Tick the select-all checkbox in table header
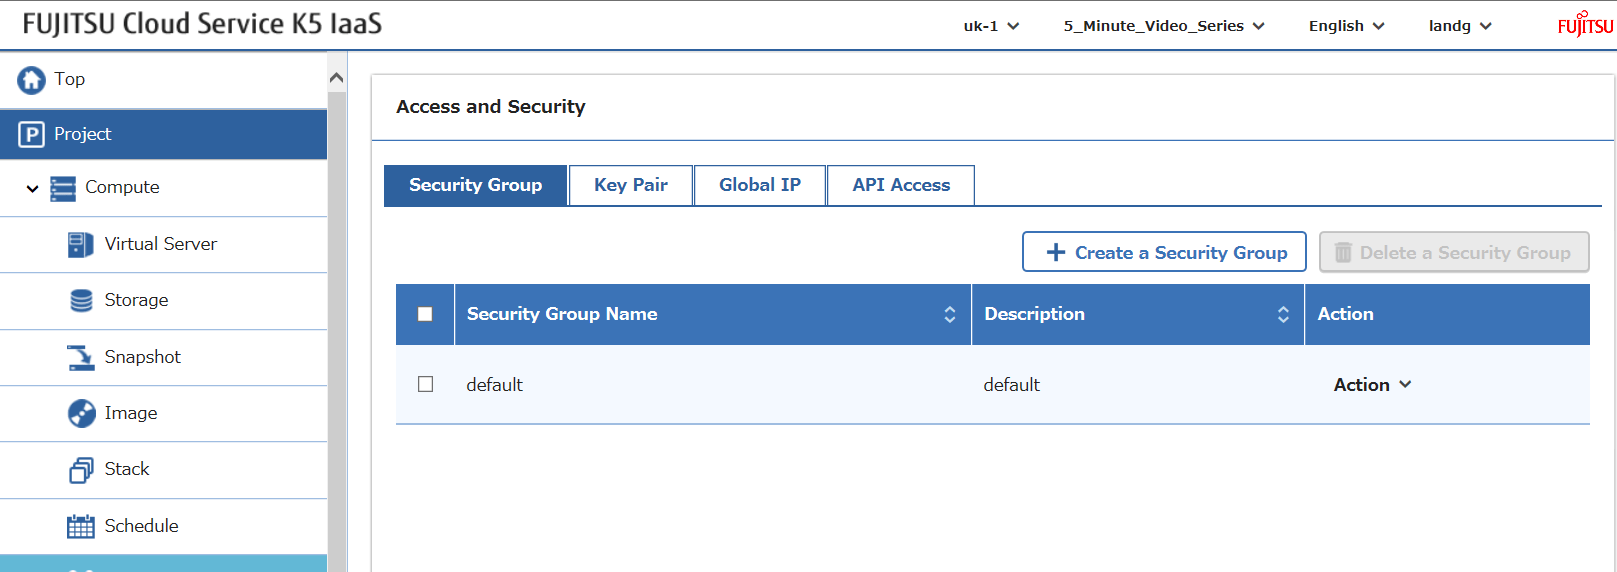 coord(425,314)
